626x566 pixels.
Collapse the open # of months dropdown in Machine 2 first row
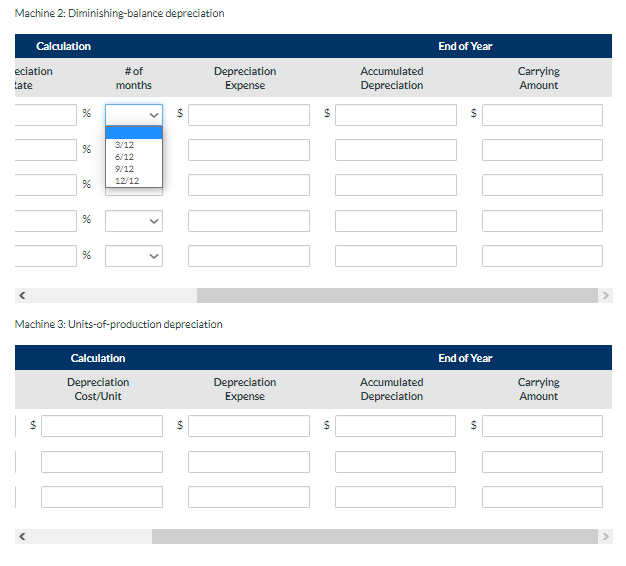pos(134,115)
